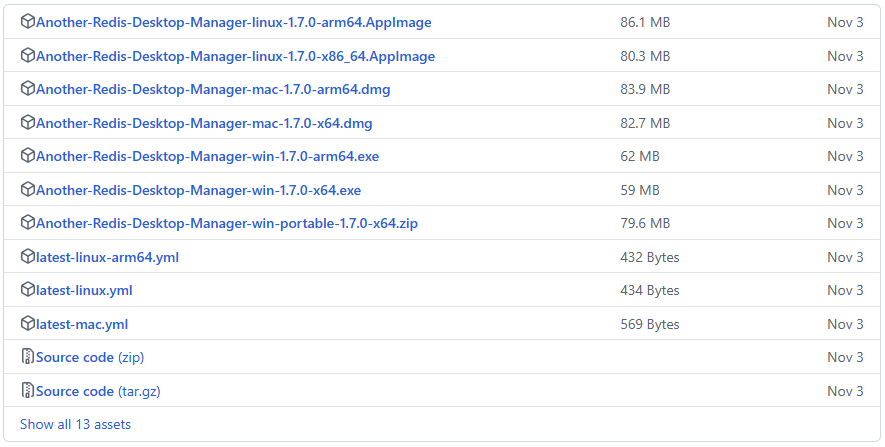This screenshot has height=447, width=885.
Task: Click the 86.1 MB size text
Action: [645, 23]
